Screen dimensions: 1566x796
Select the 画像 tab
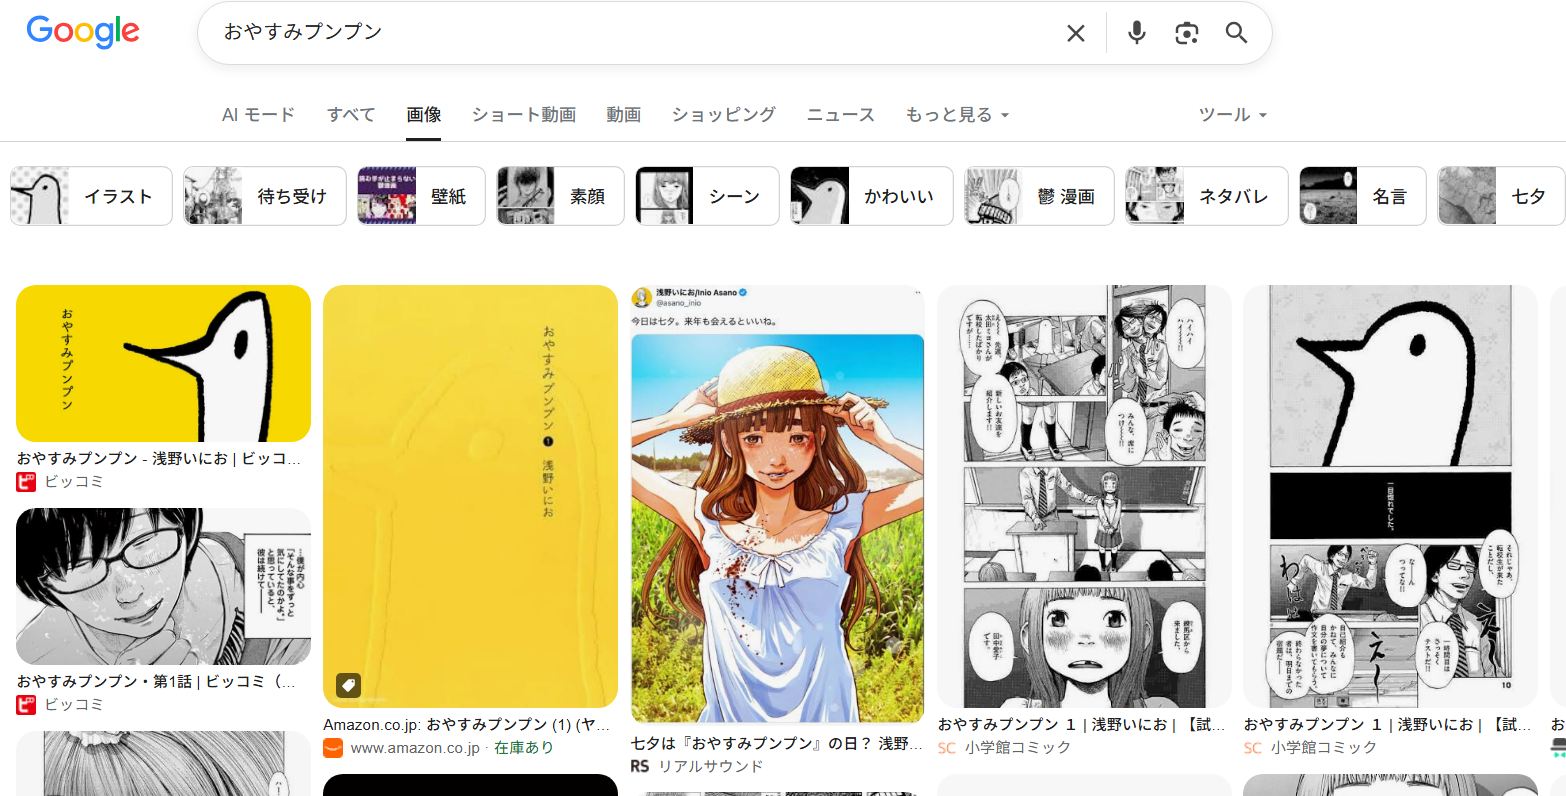click(x=424, y=115)
